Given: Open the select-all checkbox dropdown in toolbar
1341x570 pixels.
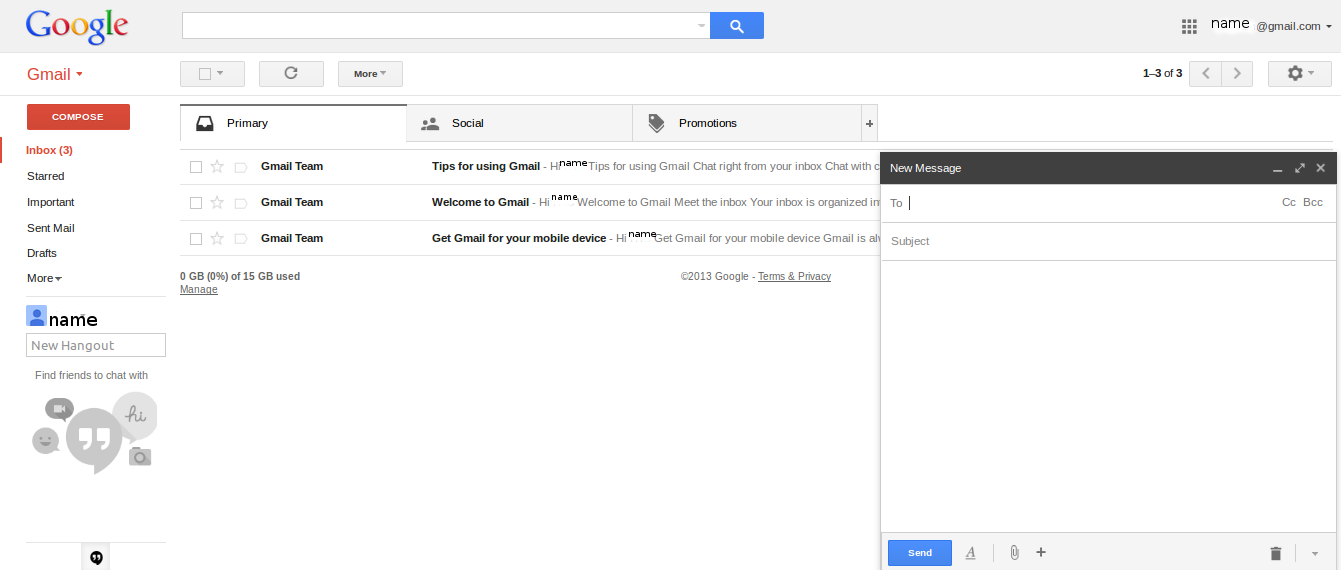Looking at the screenshot, I should [212, 73].
